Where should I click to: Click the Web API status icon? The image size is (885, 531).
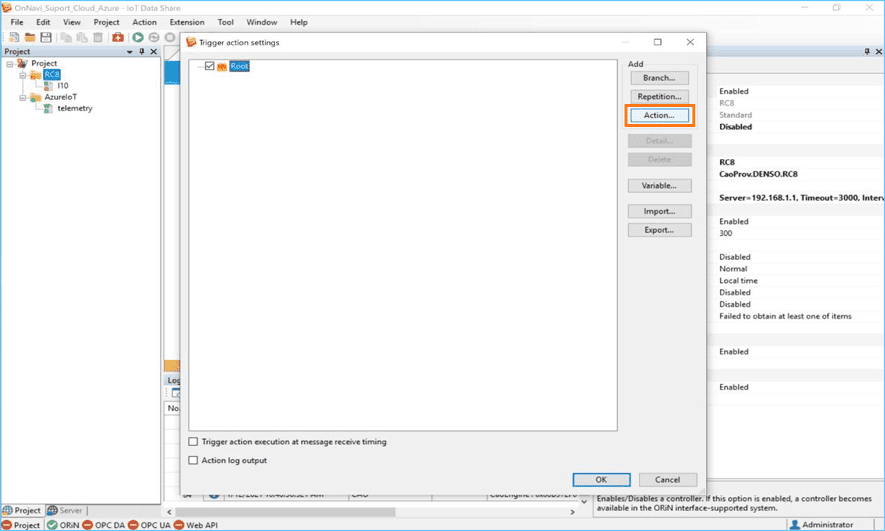point(179,525)
